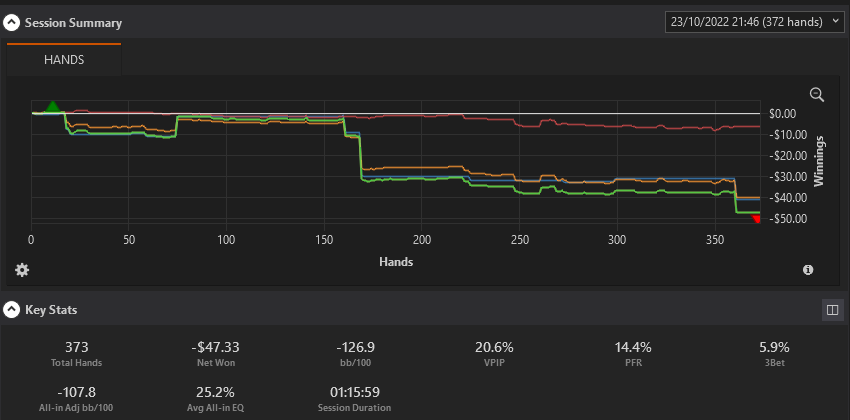
Task: Select the 01:15:59 Session Duration stat
Action: 355,399
